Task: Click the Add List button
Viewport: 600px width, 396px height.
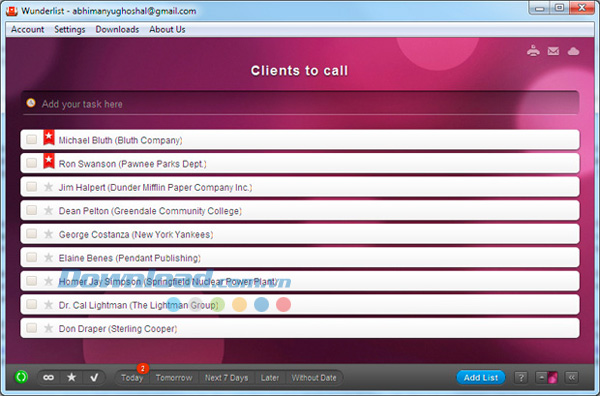Action: [481, 378]
